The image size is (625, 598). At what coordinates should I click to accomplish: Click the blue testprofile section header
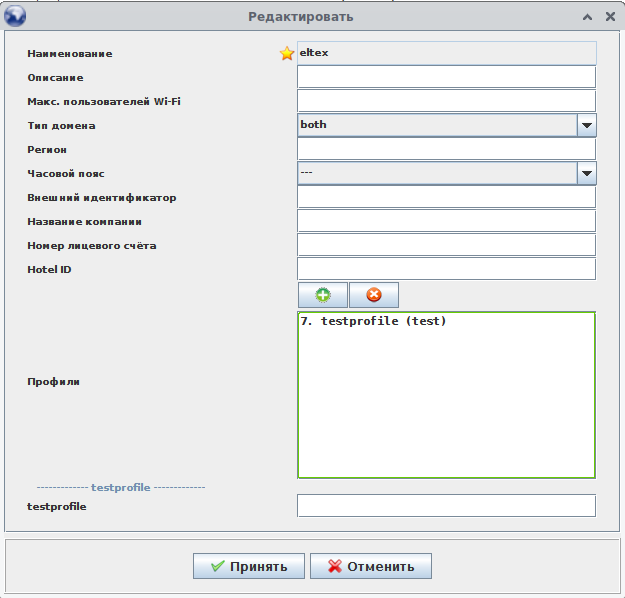[x=121, y=487]
